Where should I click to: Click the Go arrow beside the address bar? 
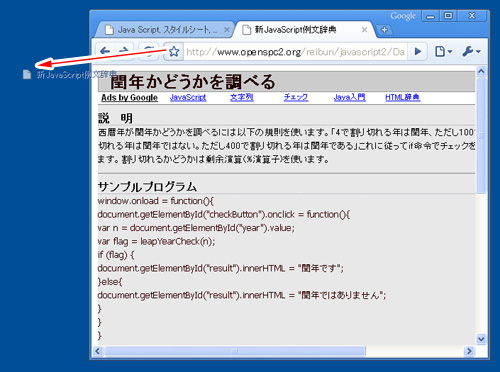click(417, 52)
